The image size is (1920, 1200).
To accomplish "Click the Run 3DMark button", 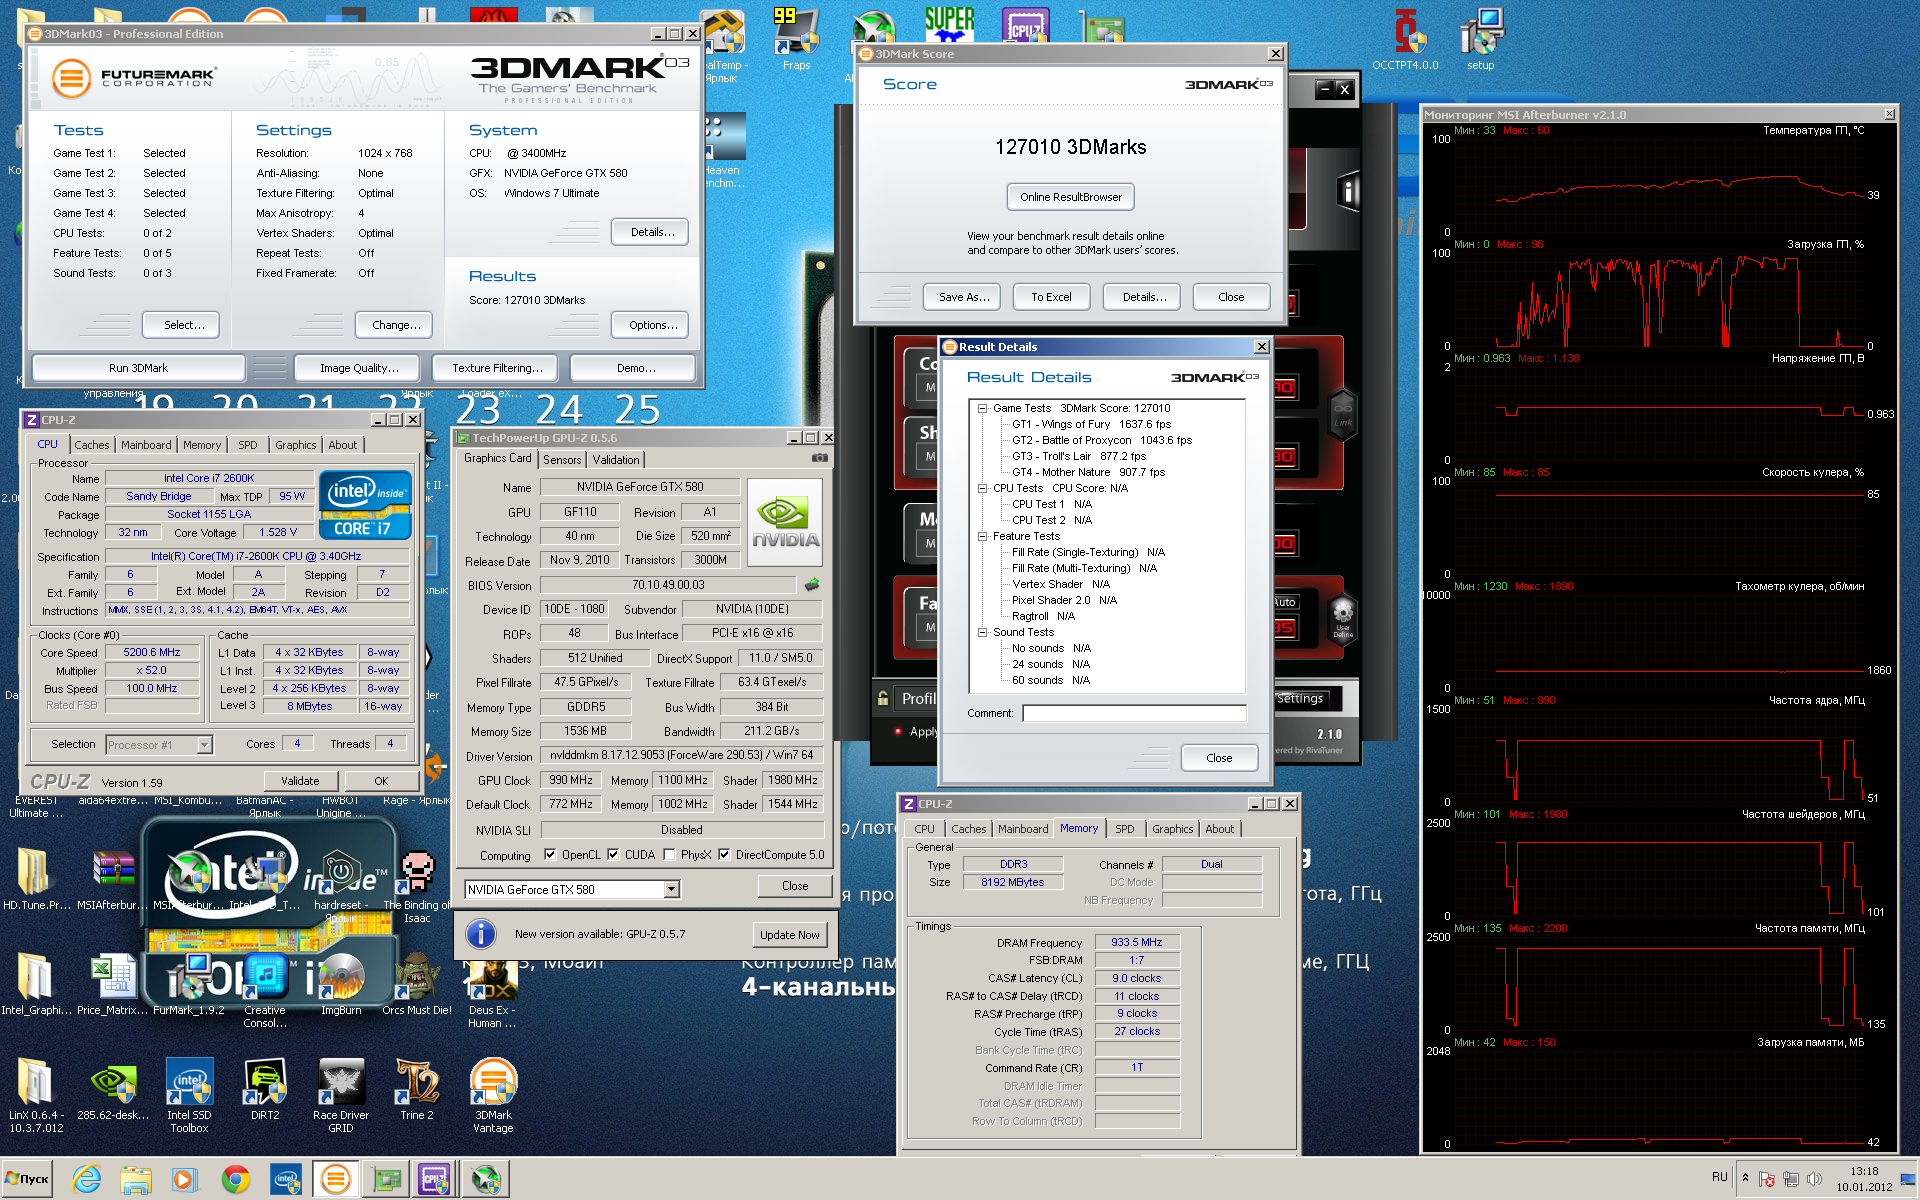I will [x=138, y=368].
